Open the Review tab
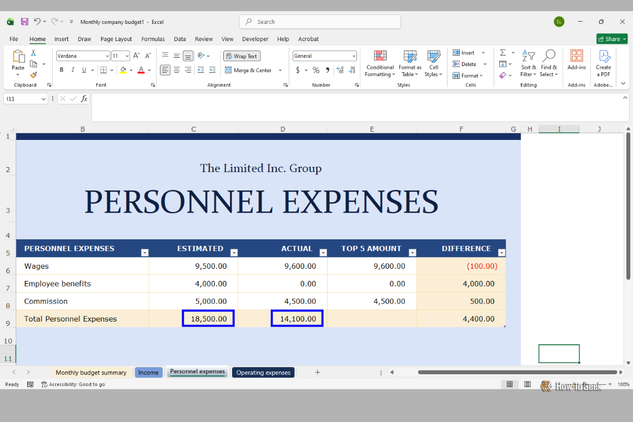633x422 pixels. pos(203,39)
